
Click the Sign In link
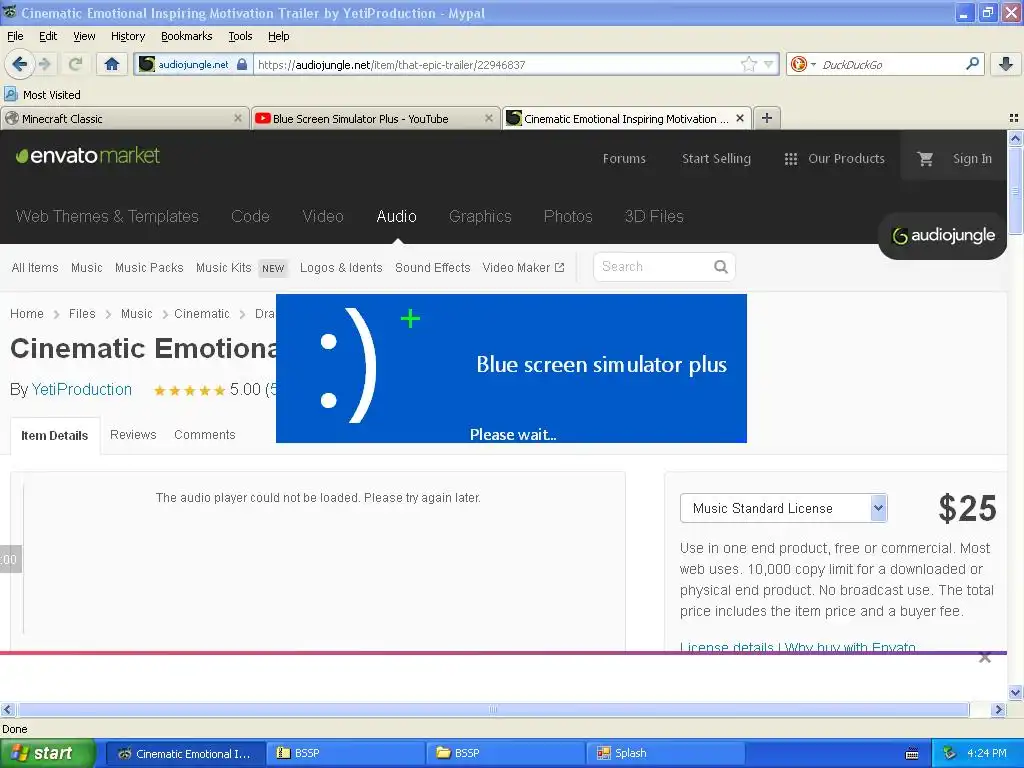pyautogui.click(x=972, y=159)
